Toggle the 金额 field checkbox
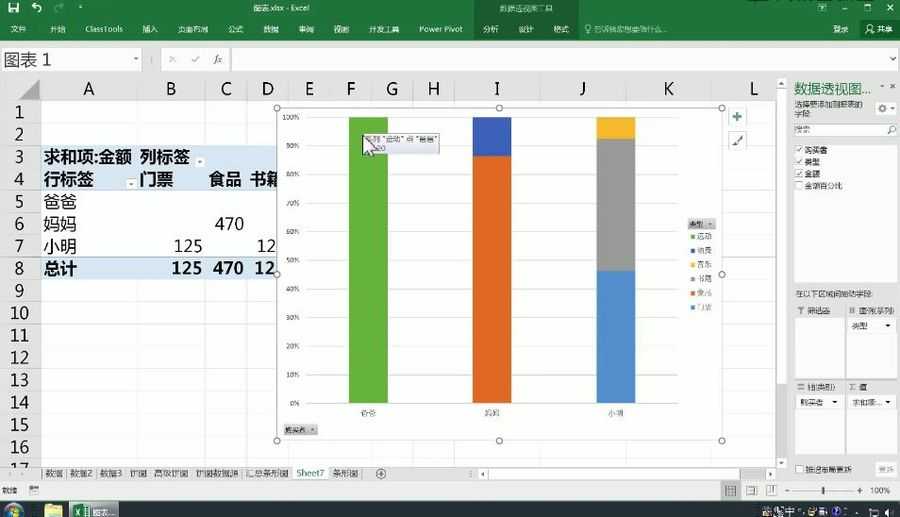Screen dimensions: 900x517 [799, 173]
